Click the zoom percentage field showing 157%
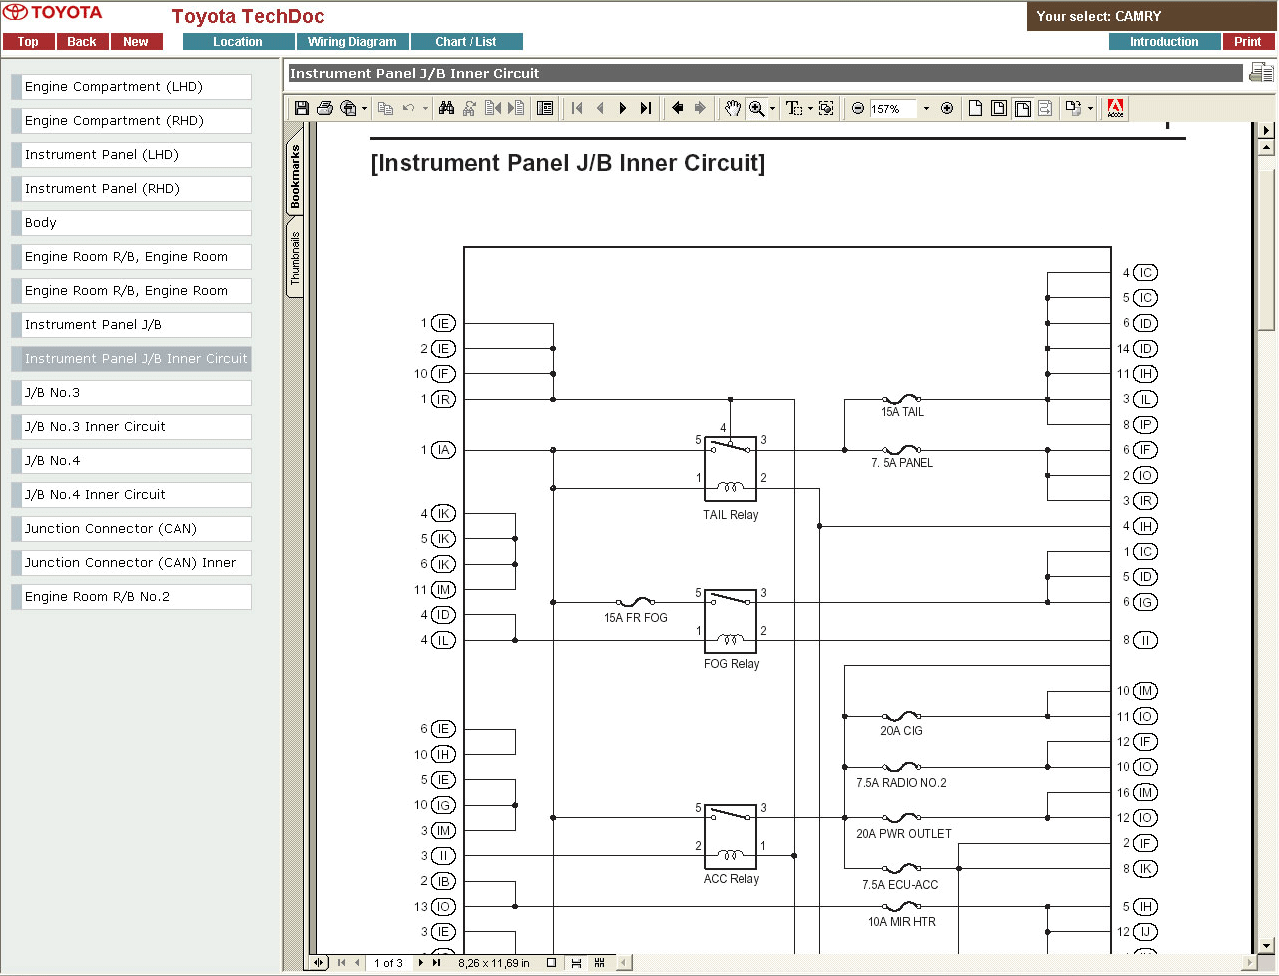Screen dimensions: 1279x976 893,108
